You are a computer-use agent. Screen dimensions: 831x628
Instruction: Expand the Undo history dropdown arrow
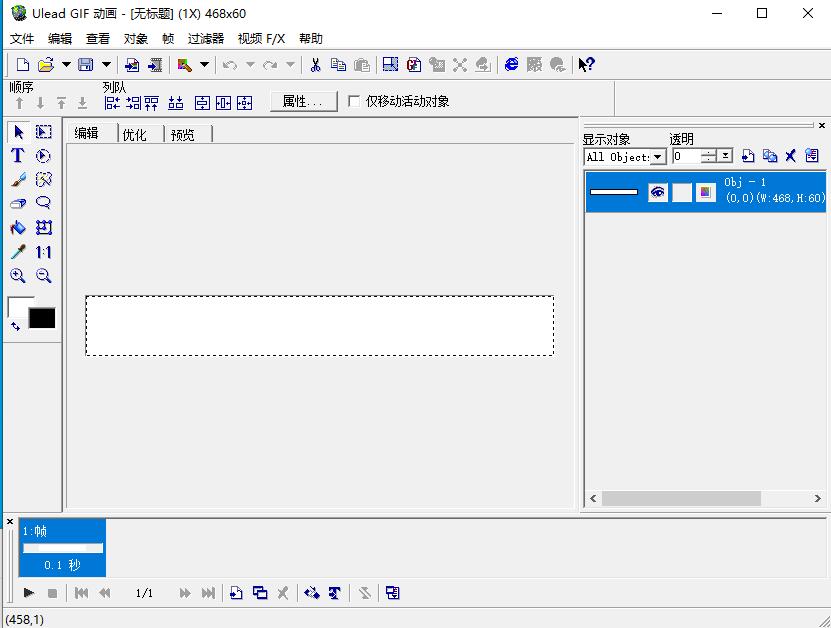click(251, 65)
